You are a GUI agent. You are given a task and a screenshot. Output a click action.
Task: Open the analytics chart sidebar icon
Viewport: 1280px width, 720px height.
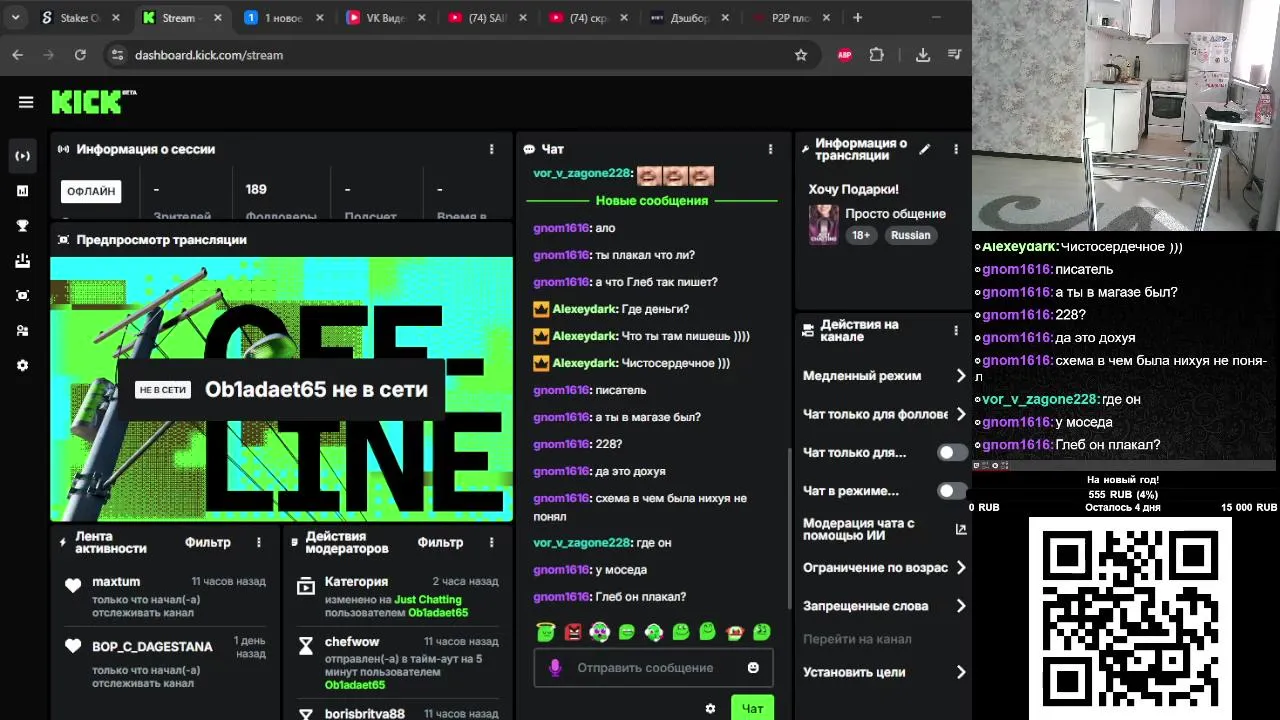[x=23, y=190]
